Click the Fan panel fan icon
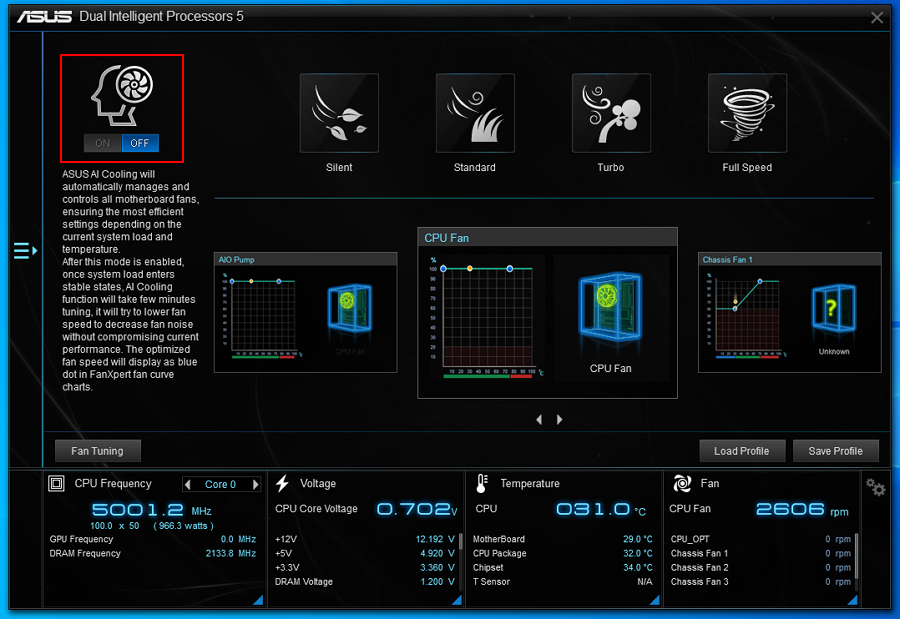The height and width of the screenshot is (619, 900). [x=682, y=483]
